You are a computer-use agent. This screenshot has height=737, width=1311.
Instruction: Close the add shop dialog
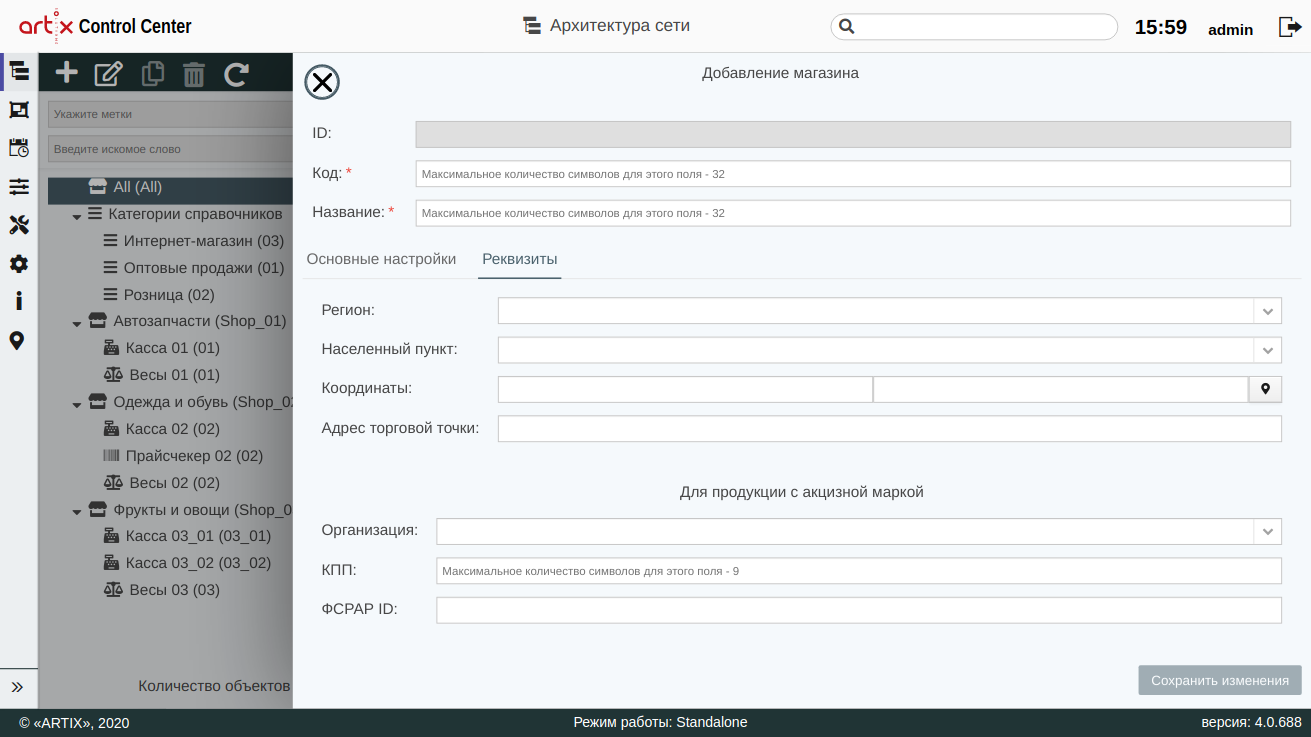click(x=322, y=83)
